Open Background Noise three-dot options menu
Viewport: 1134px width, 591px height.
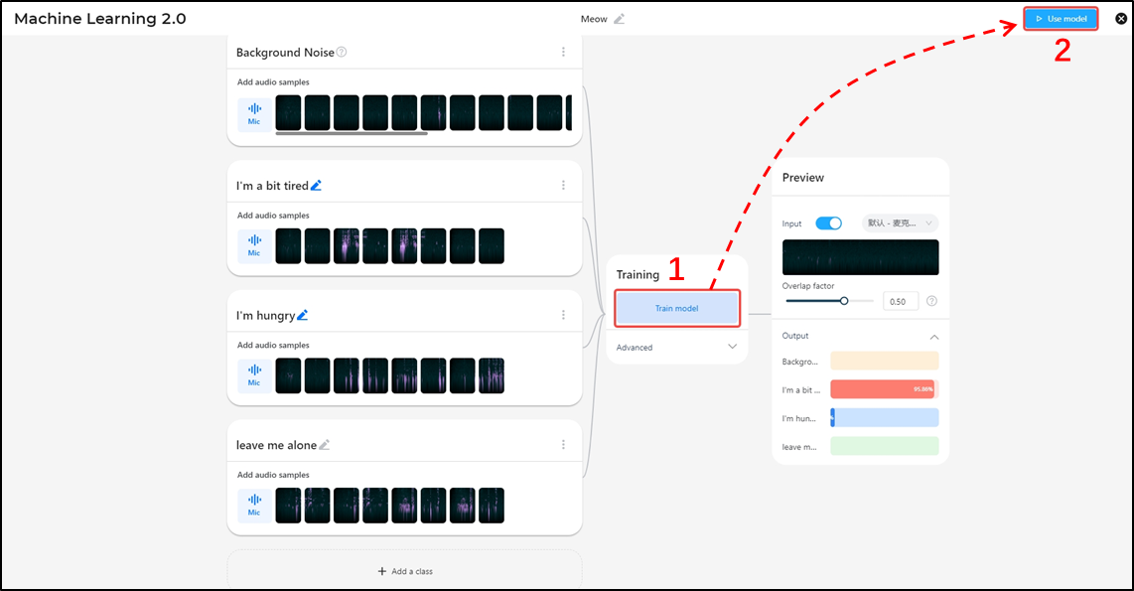[563, 52]
